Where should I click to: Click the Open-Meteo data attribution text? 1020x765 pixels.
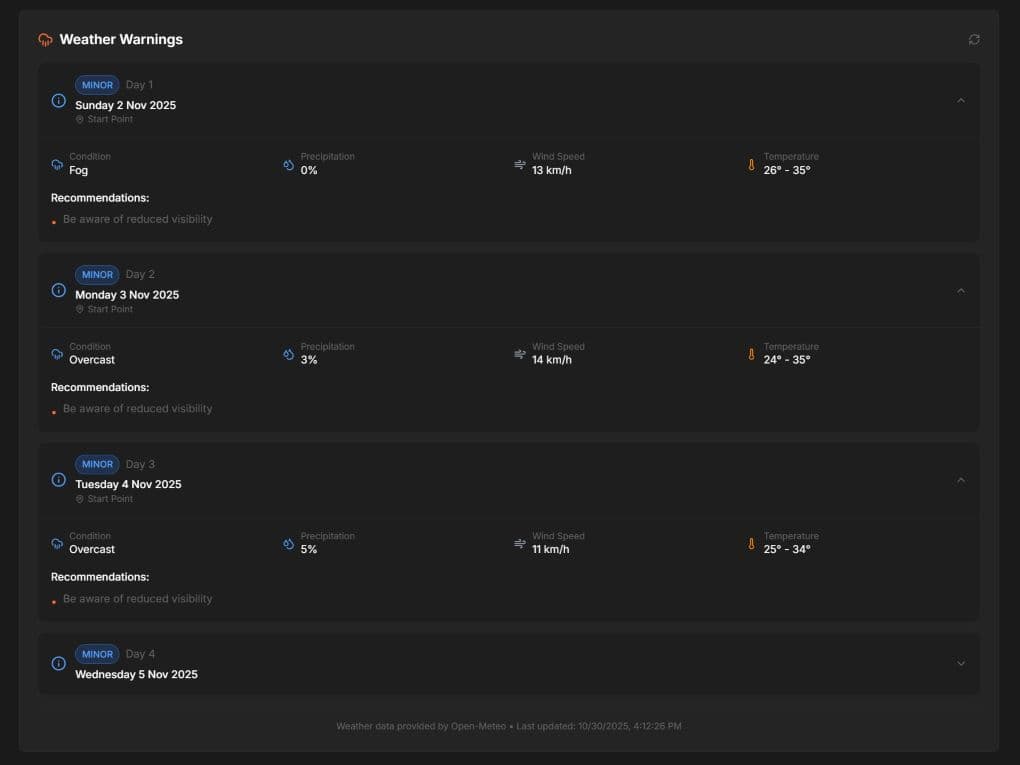click(x=508, y=726)
